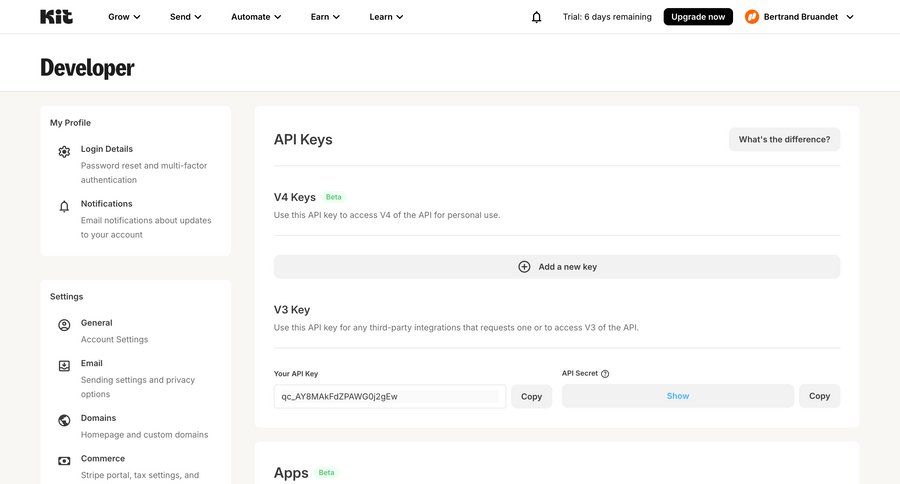Click the V4 Keys Beta badge
900x484 pixels.
click(x=333, y=197)
